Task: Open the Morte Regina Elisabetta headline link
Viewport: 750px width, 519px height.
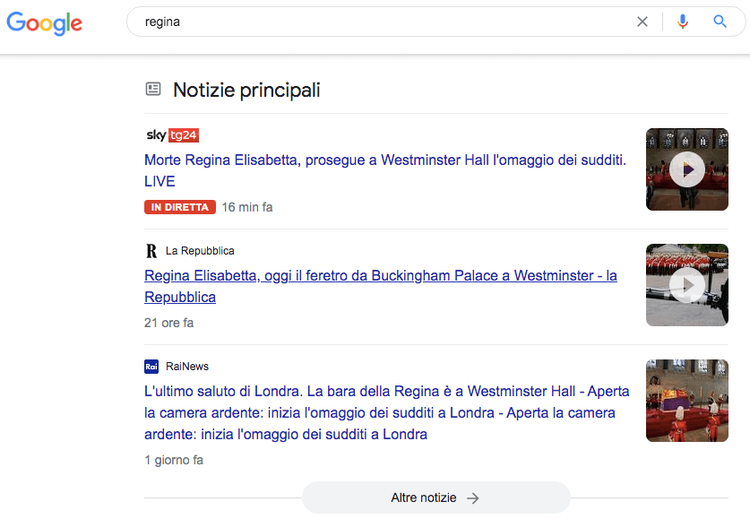Action: [385, 170]
